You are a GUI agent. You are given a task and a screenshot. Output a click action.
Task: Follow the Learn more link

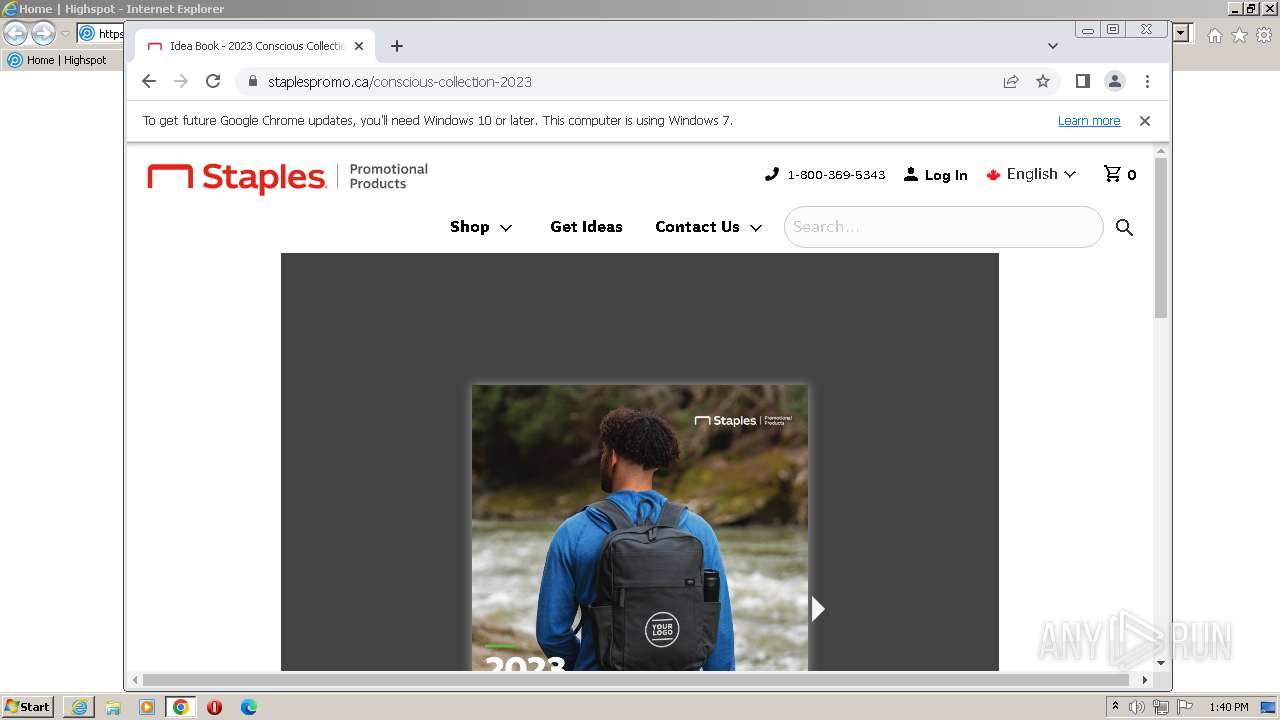1089,121
